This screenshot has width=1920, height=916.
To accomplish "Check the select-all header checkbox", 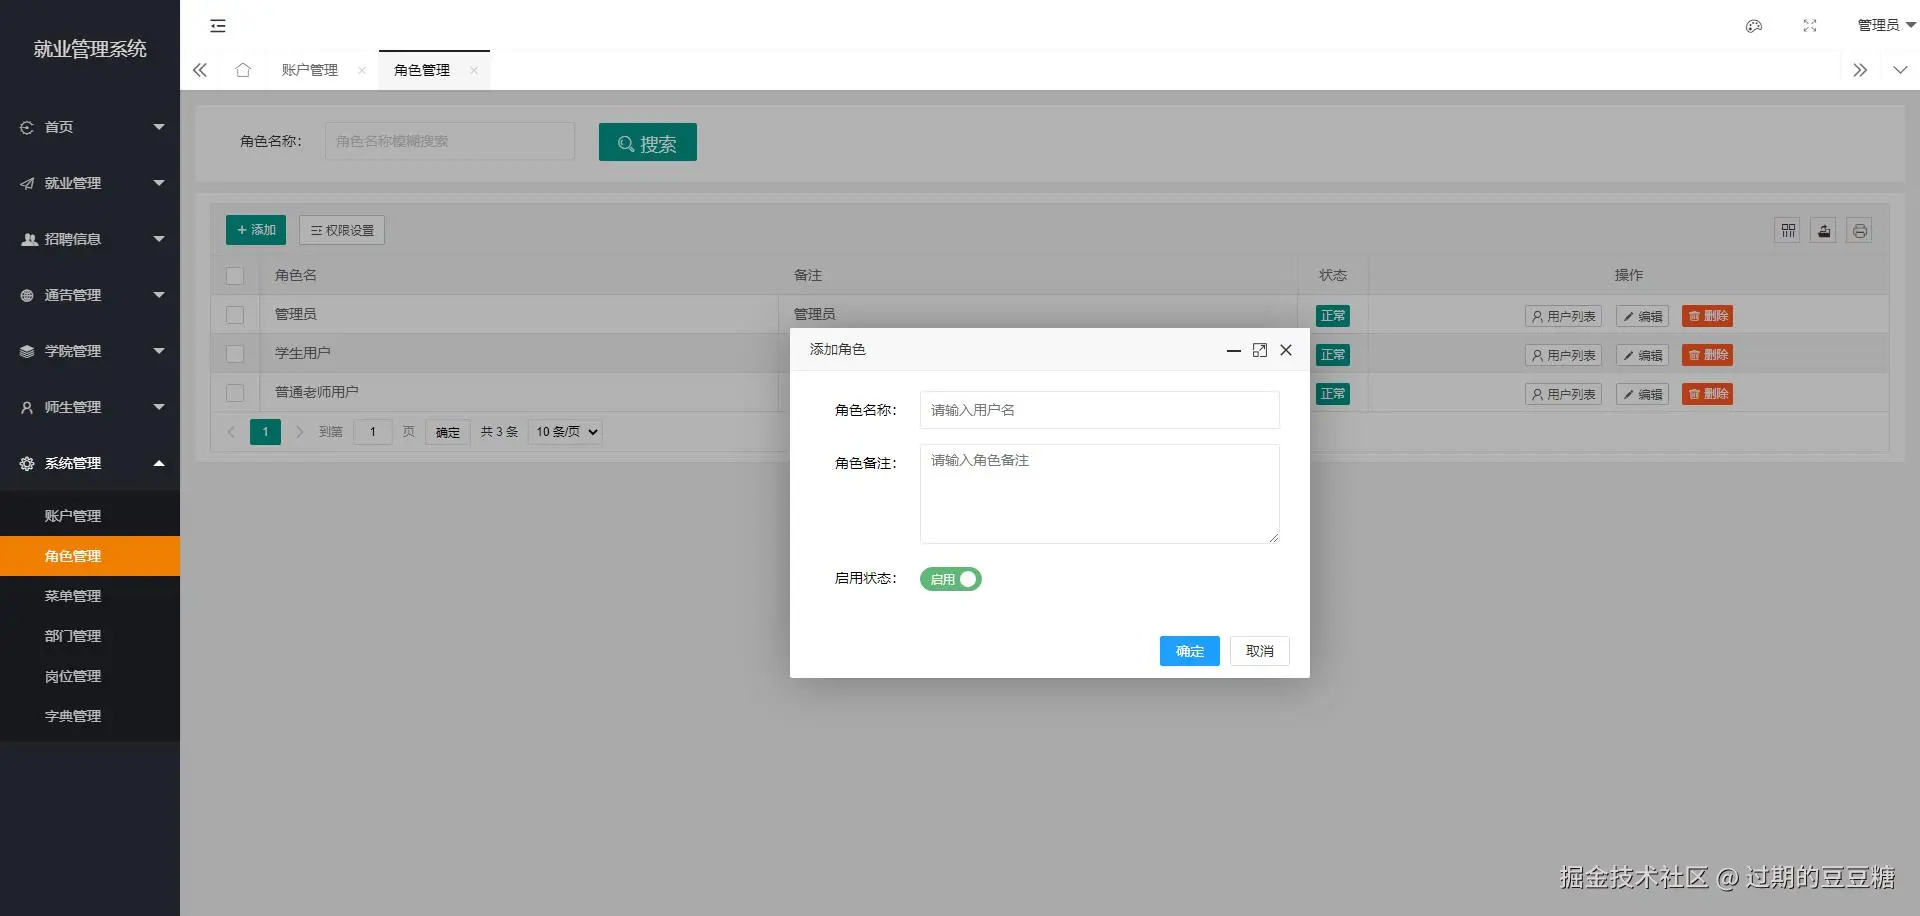I will point(235,276).
